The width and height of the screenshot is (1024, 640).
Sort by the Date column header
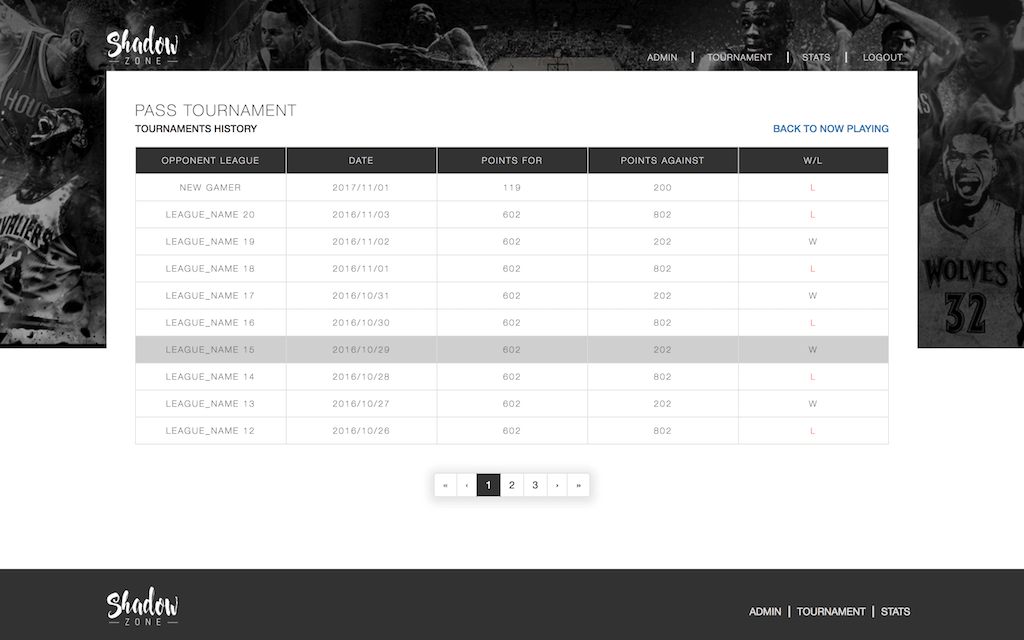(361, 160)
